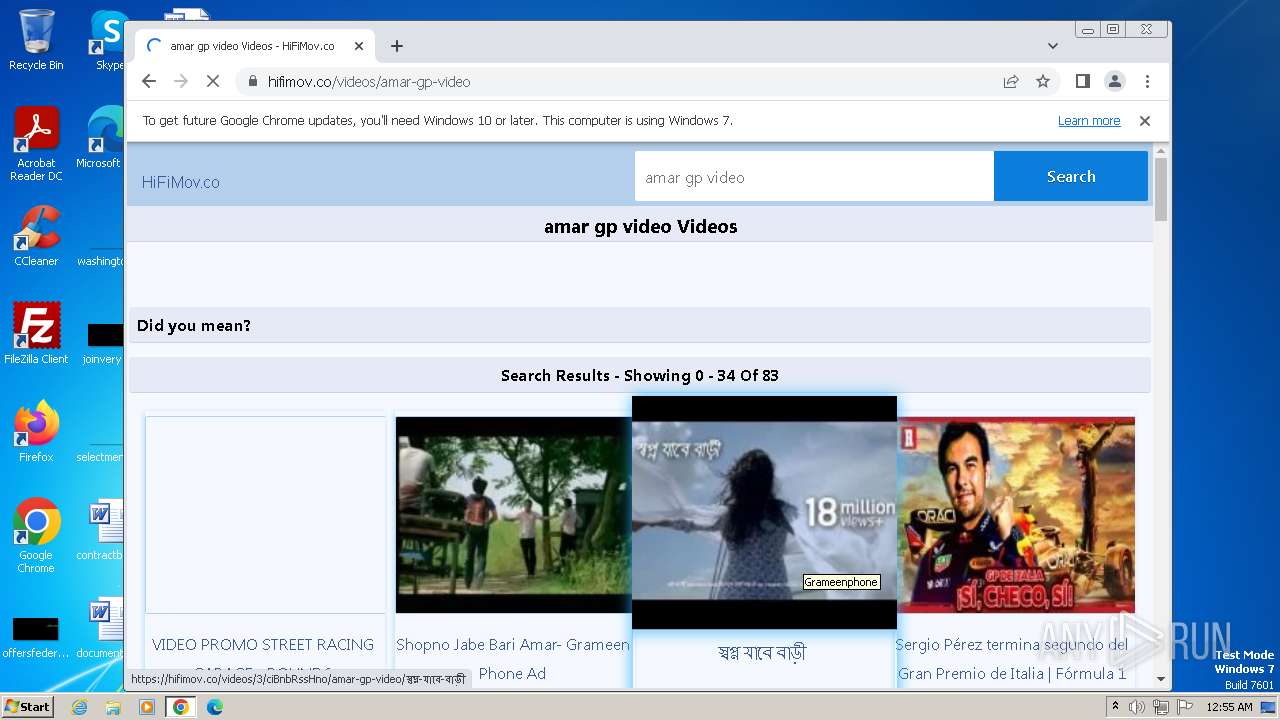Show hidden system tray icons
Screen dimensions: 1280x720
click(x=1115, y=706)
